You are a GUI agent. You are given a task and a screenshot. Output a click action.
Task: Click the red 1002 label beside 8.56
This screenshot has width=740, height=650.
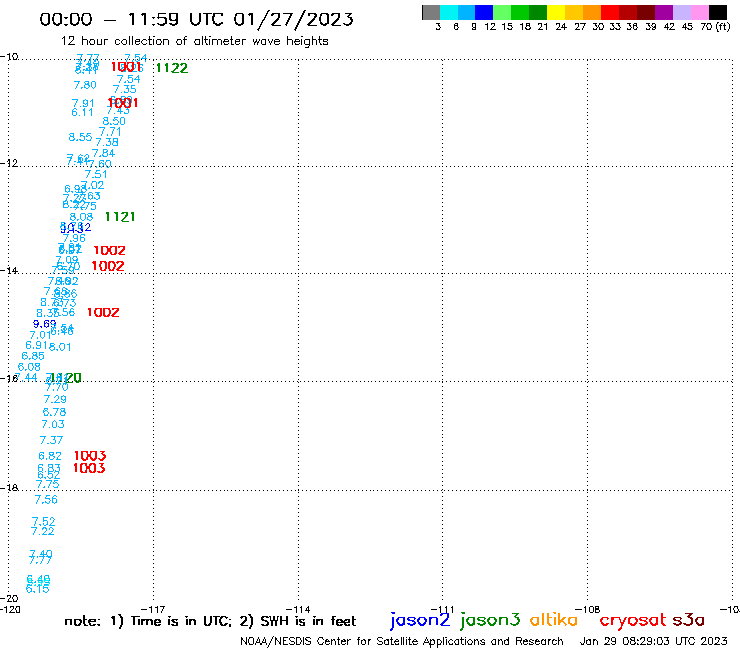point(103,312)
